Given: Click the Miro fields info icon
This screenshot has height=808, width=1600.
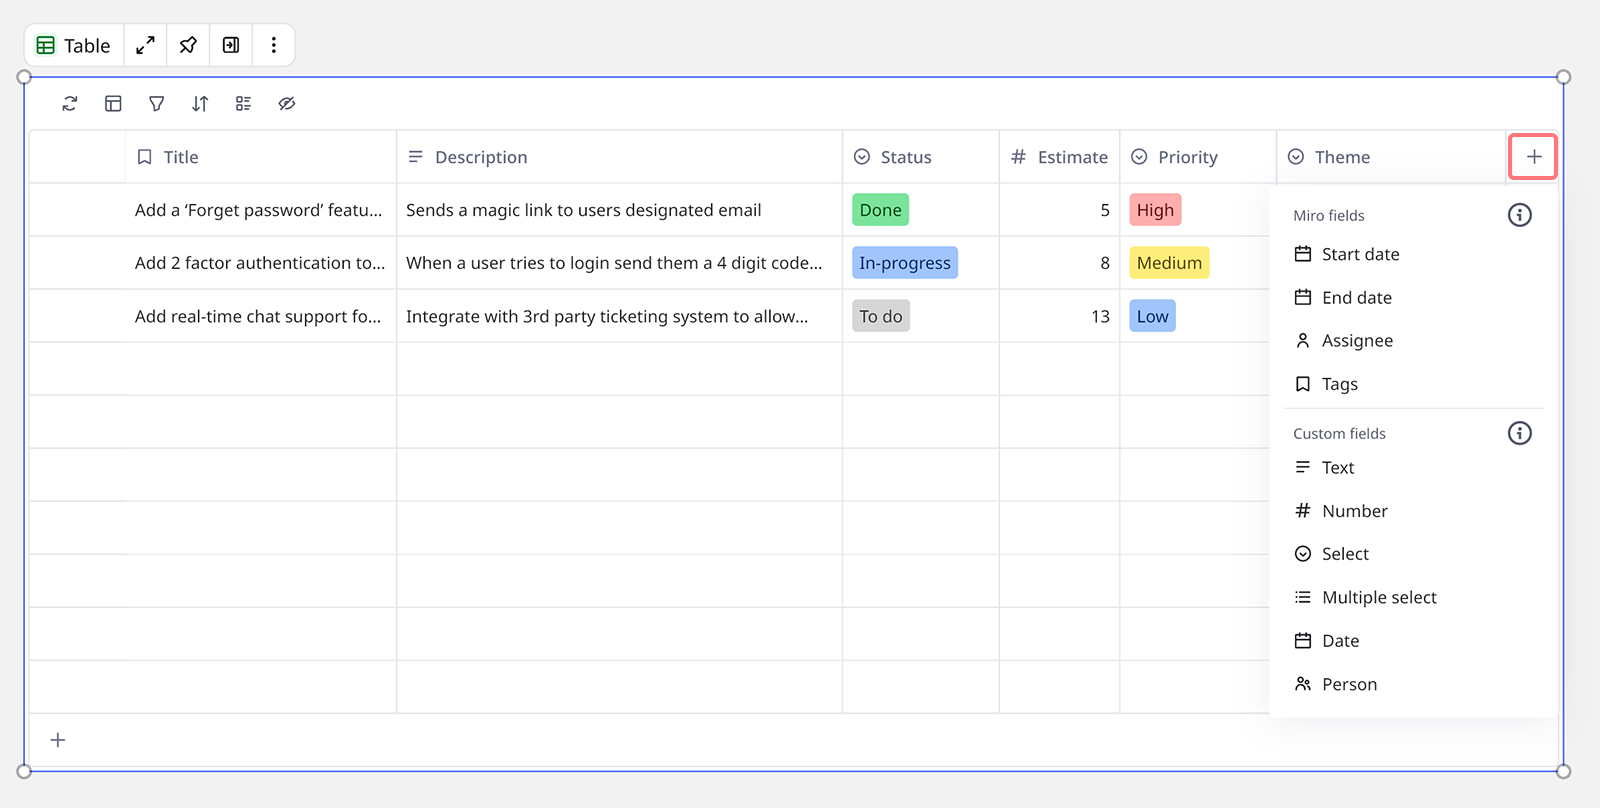Looking at the screenshot, I should point(1519,215).
